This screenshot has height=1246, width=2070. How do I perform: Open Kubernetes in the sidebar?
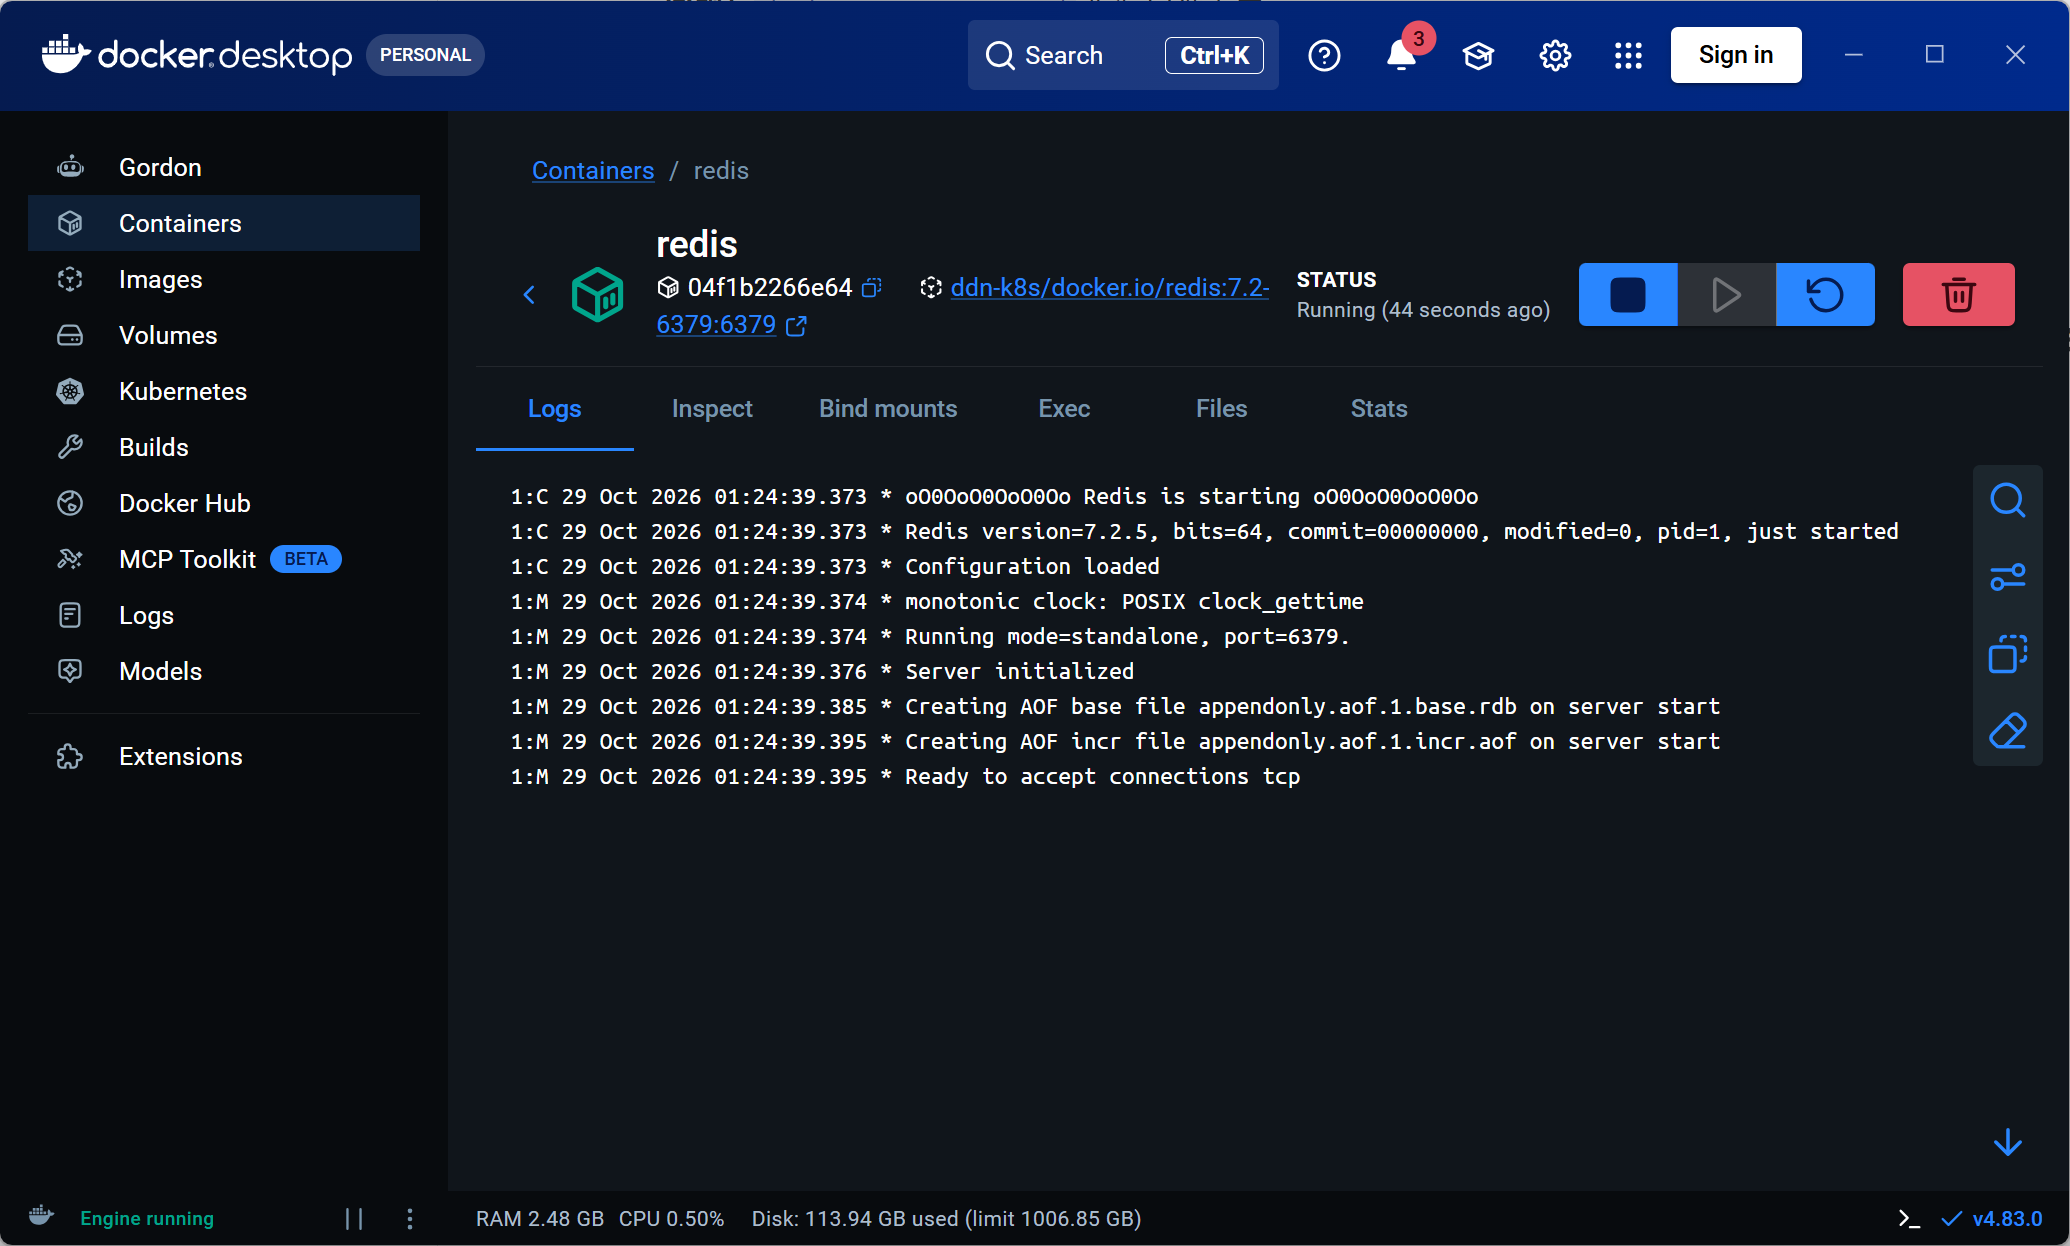tap(224, 391)
